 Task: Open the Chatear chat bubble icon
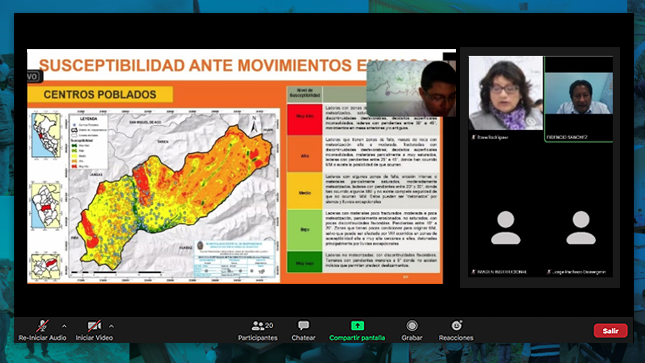304,326
